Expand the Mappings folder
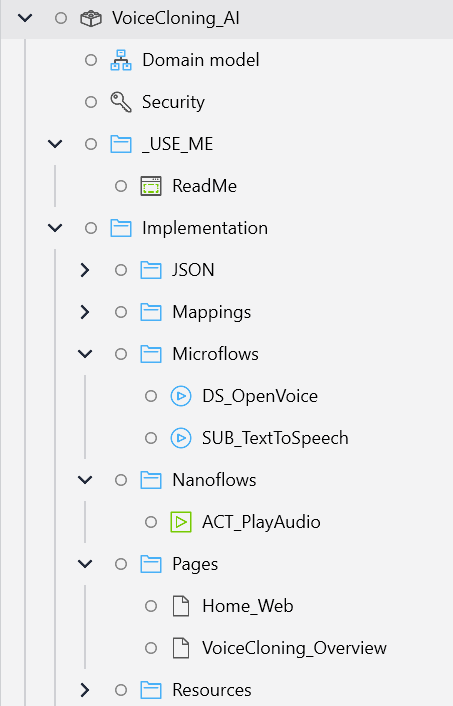Image resolution: width=453 pixels, height=706 pixels. pyautogui.click(x=85, y=312)
